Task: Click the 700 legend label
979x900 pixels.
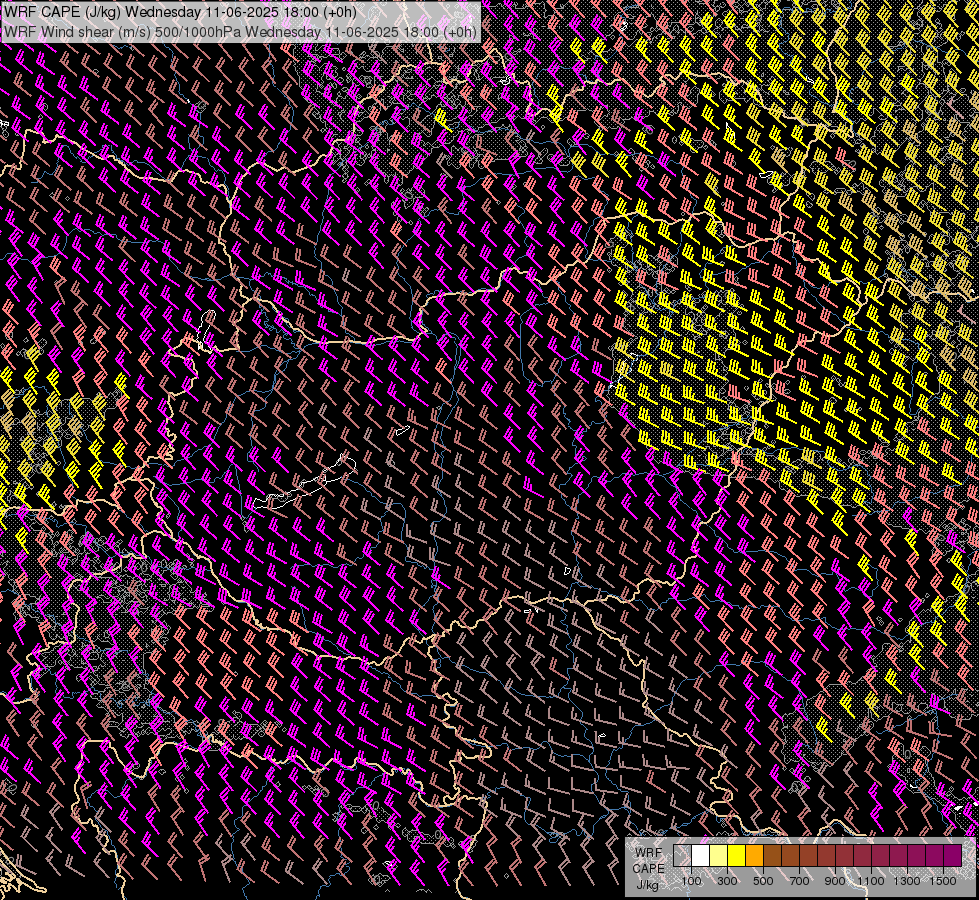Action: coord(799,881)
